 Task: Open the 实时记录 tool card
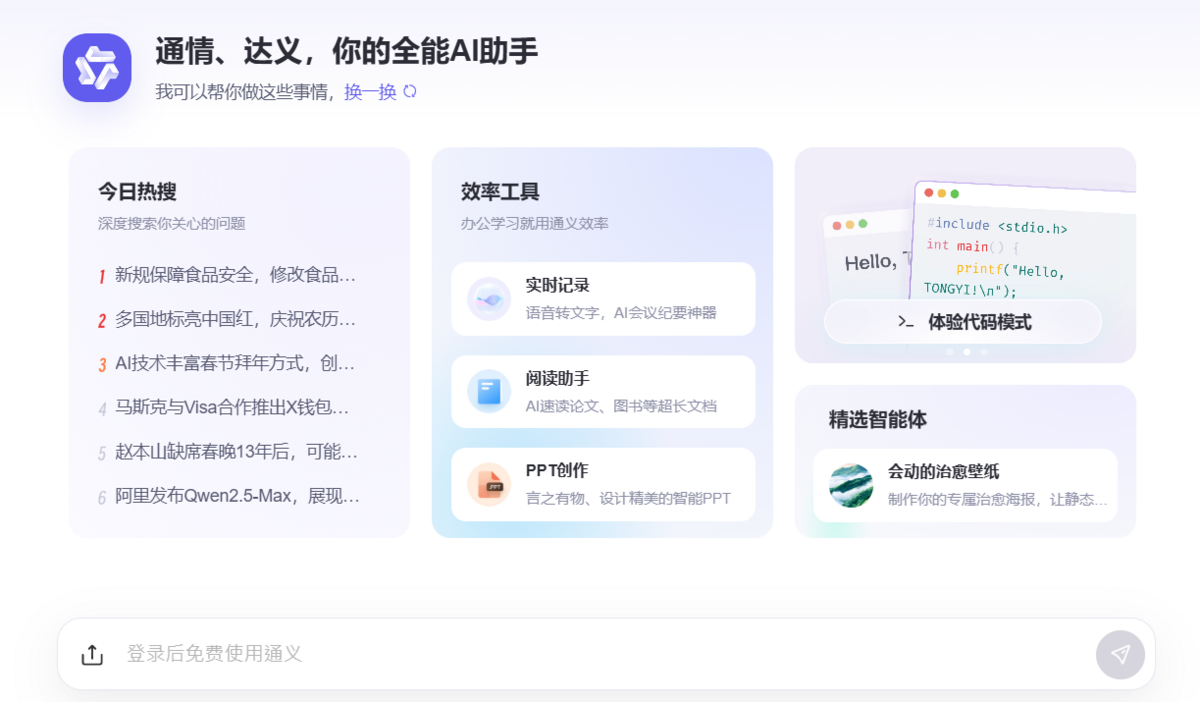pyautogui.click(x=603, y=299)
